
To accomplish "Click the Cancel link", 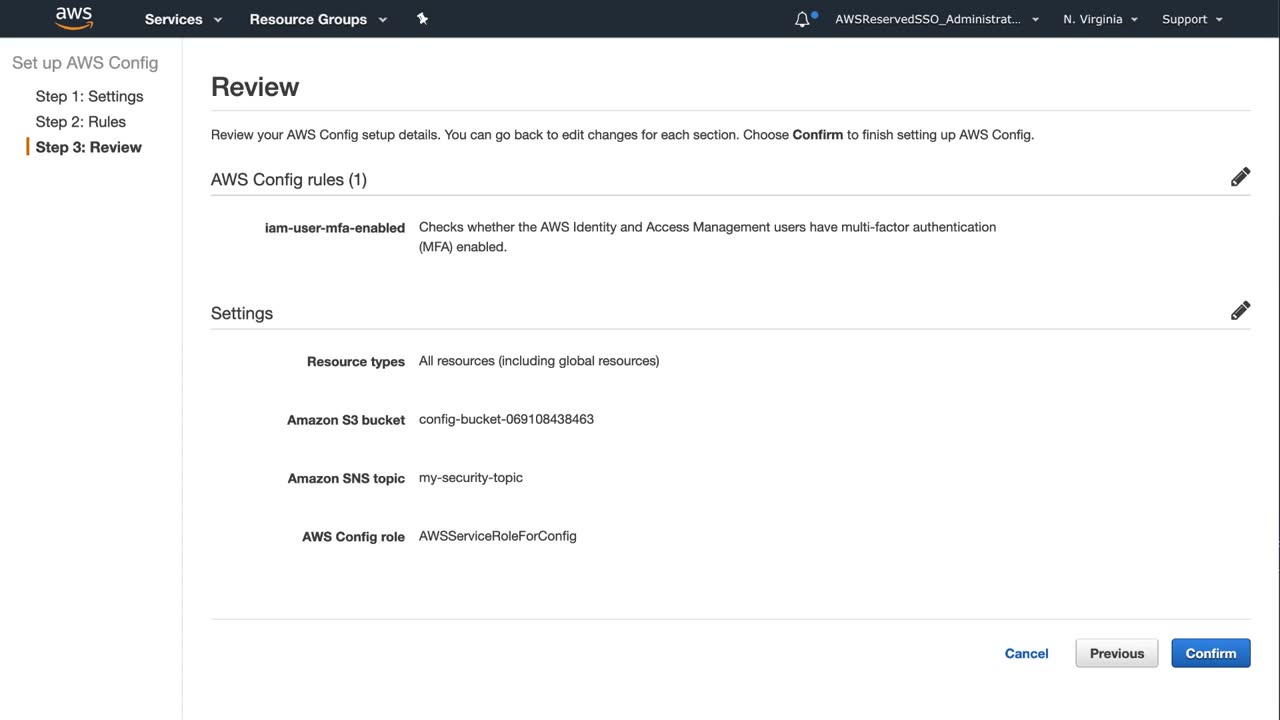I will 1026,653.
